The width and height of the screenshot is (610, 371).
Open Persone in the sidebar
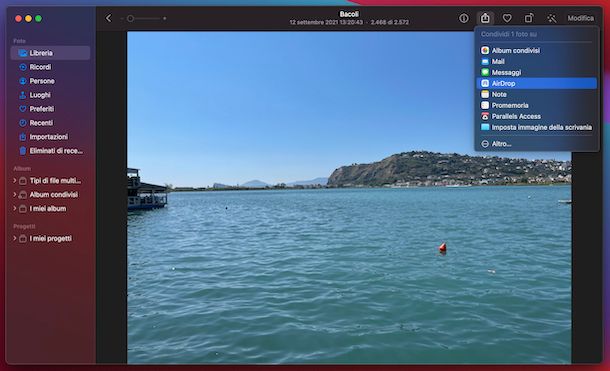point(50,81)
